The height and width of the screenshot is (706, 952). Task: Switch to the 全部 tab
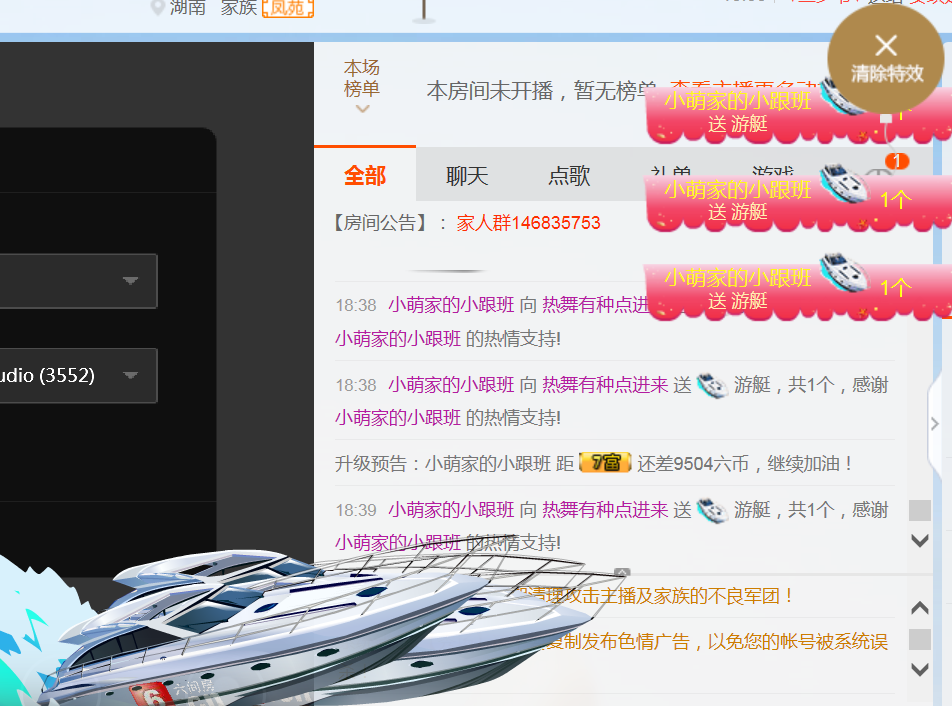pos(365,175)
